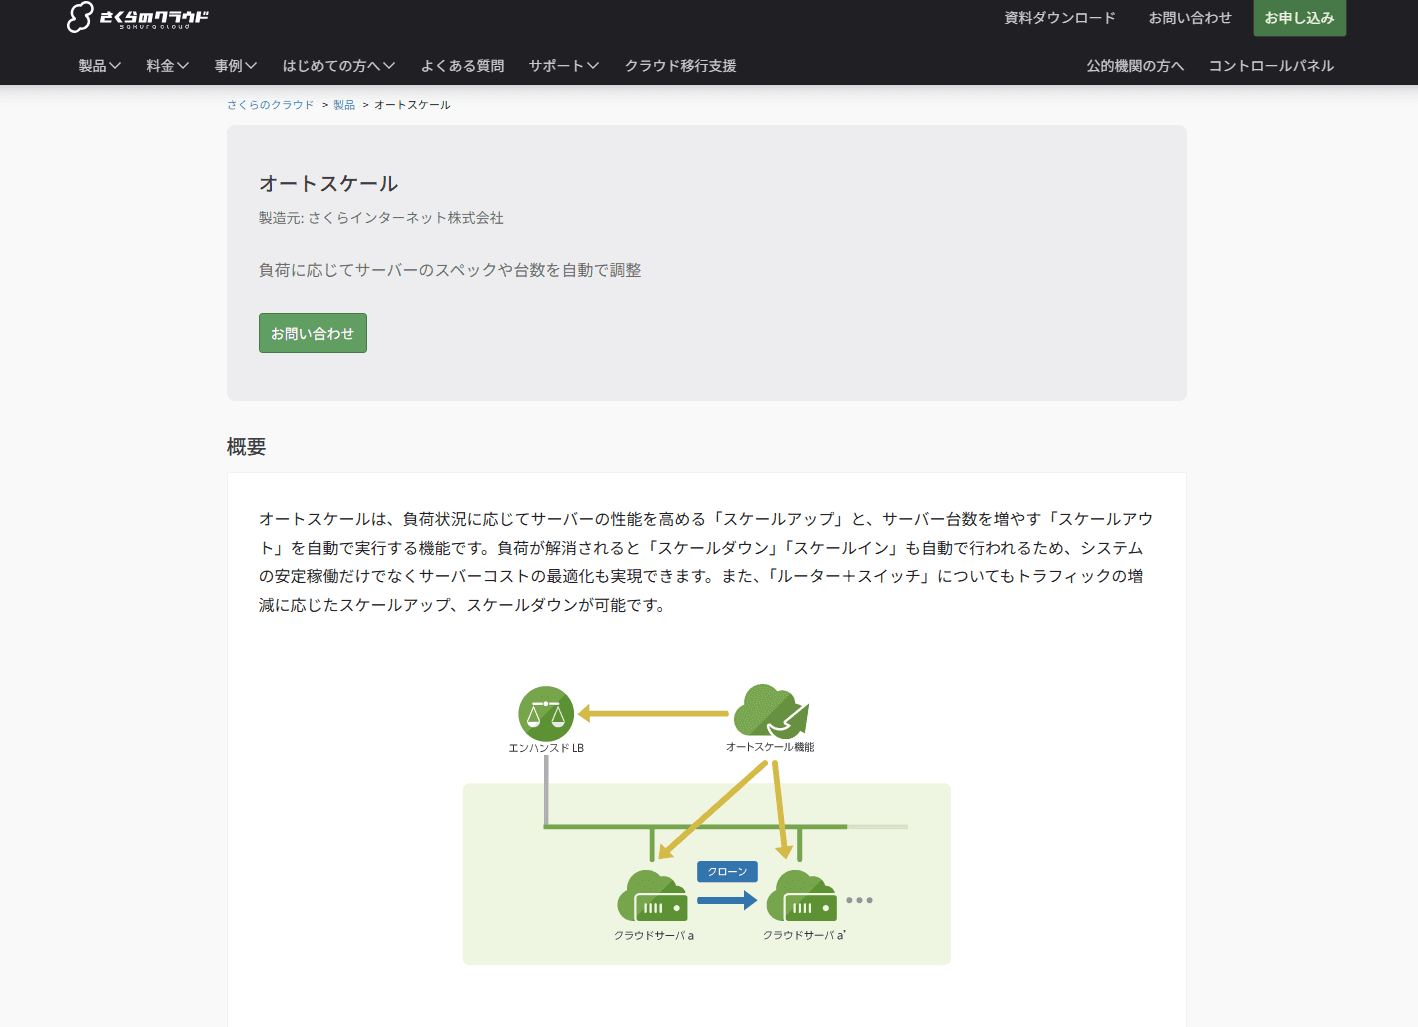Image resolution: width=1418 pixels, height=1027 pixels.
Task: Open コントロールパネル menu item
Action: point(1271,66)
